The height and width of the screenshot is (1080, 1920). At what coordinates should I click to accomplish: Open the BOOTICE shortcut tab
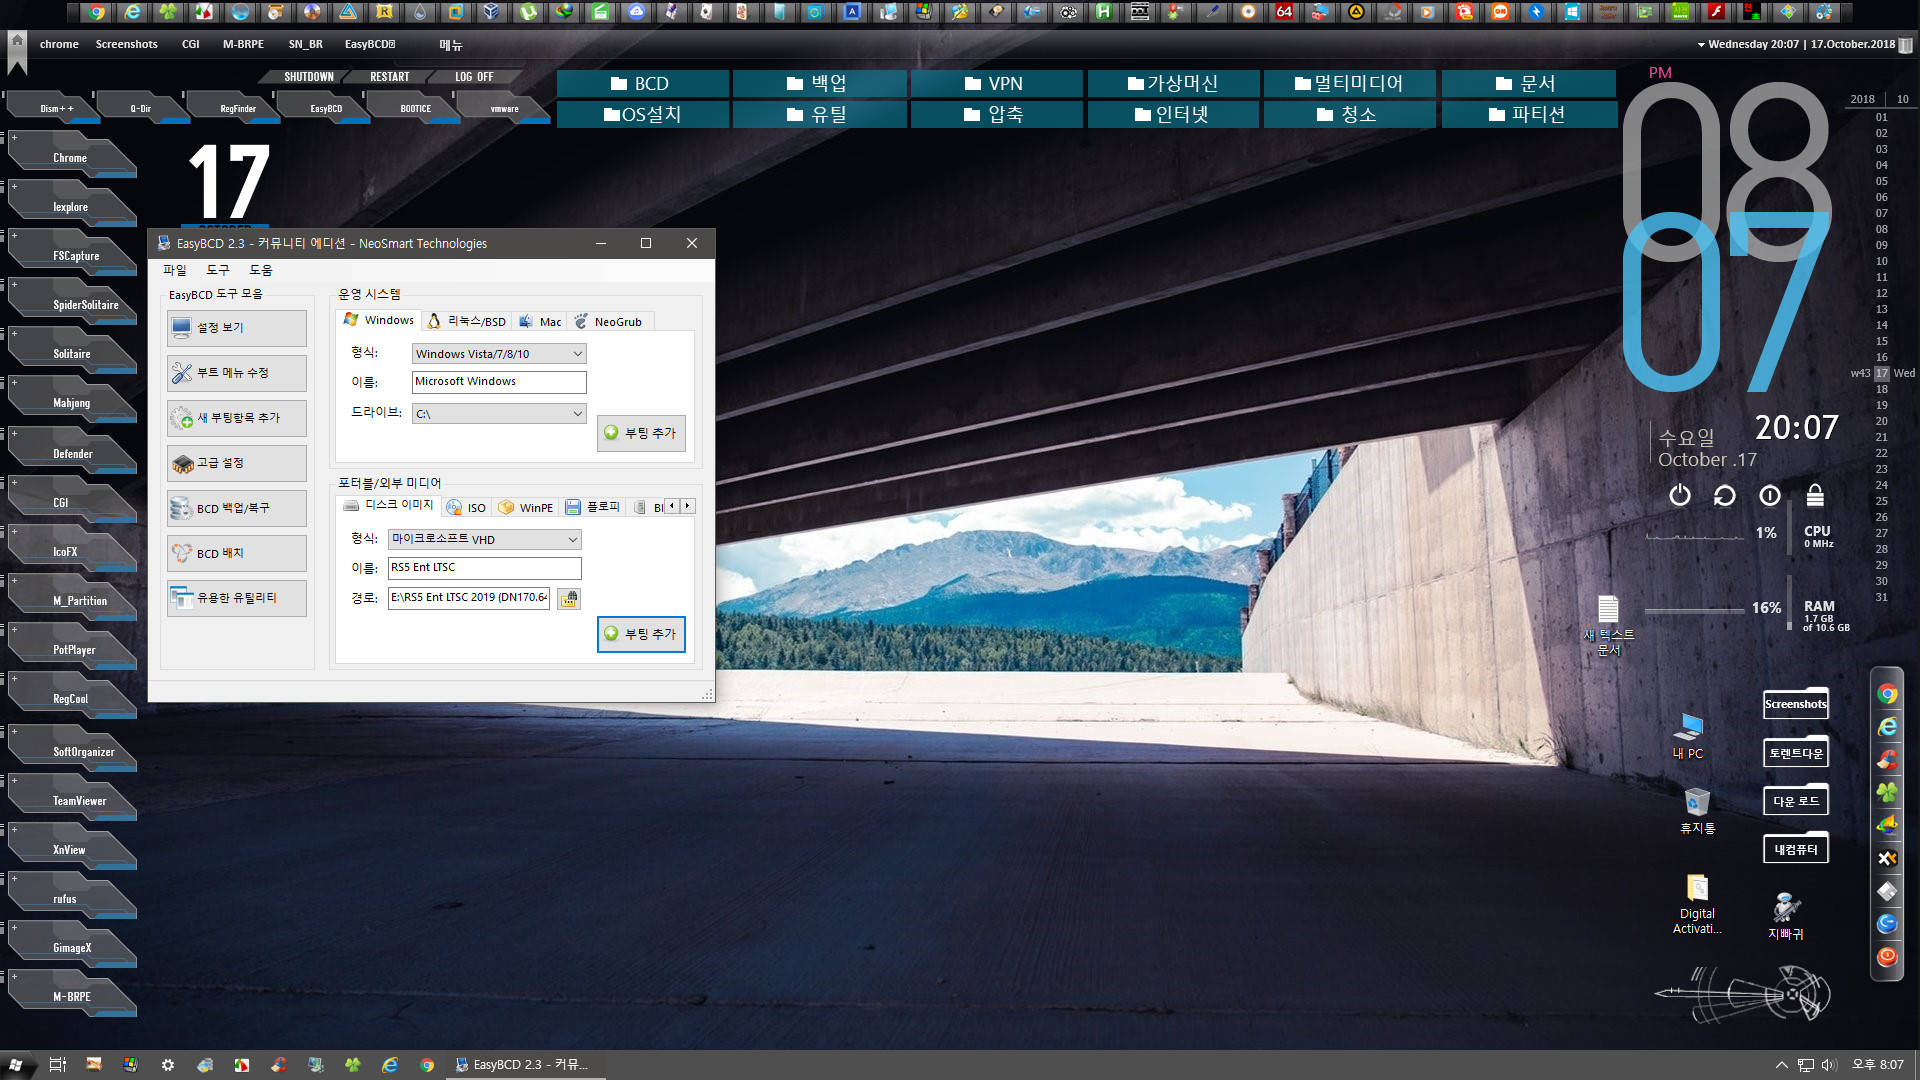pos(416,108)
